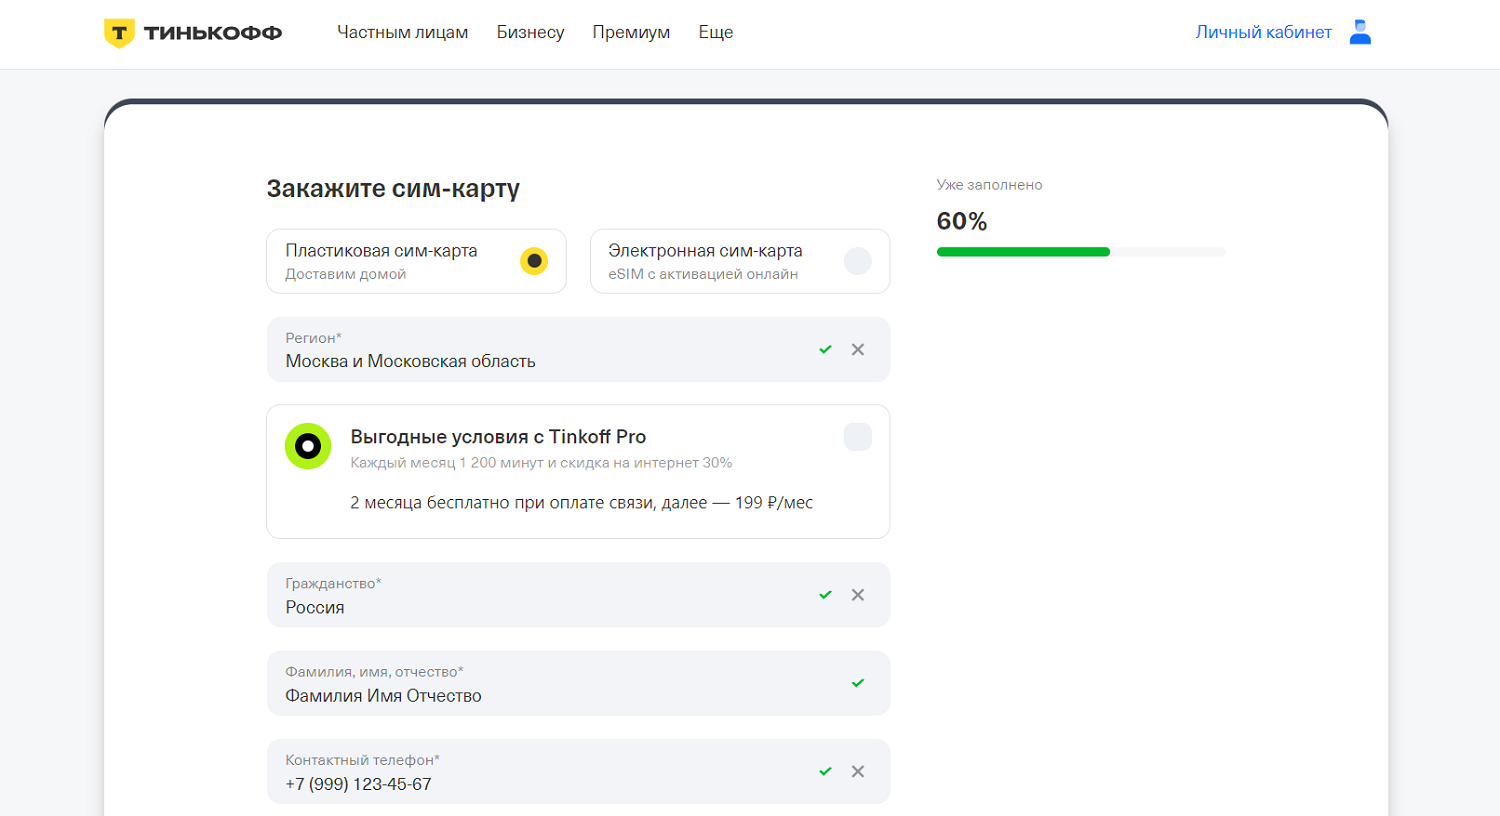1500x816 pixels.
Task: Open the Частным лицам menu
Action: coord(402,32)
